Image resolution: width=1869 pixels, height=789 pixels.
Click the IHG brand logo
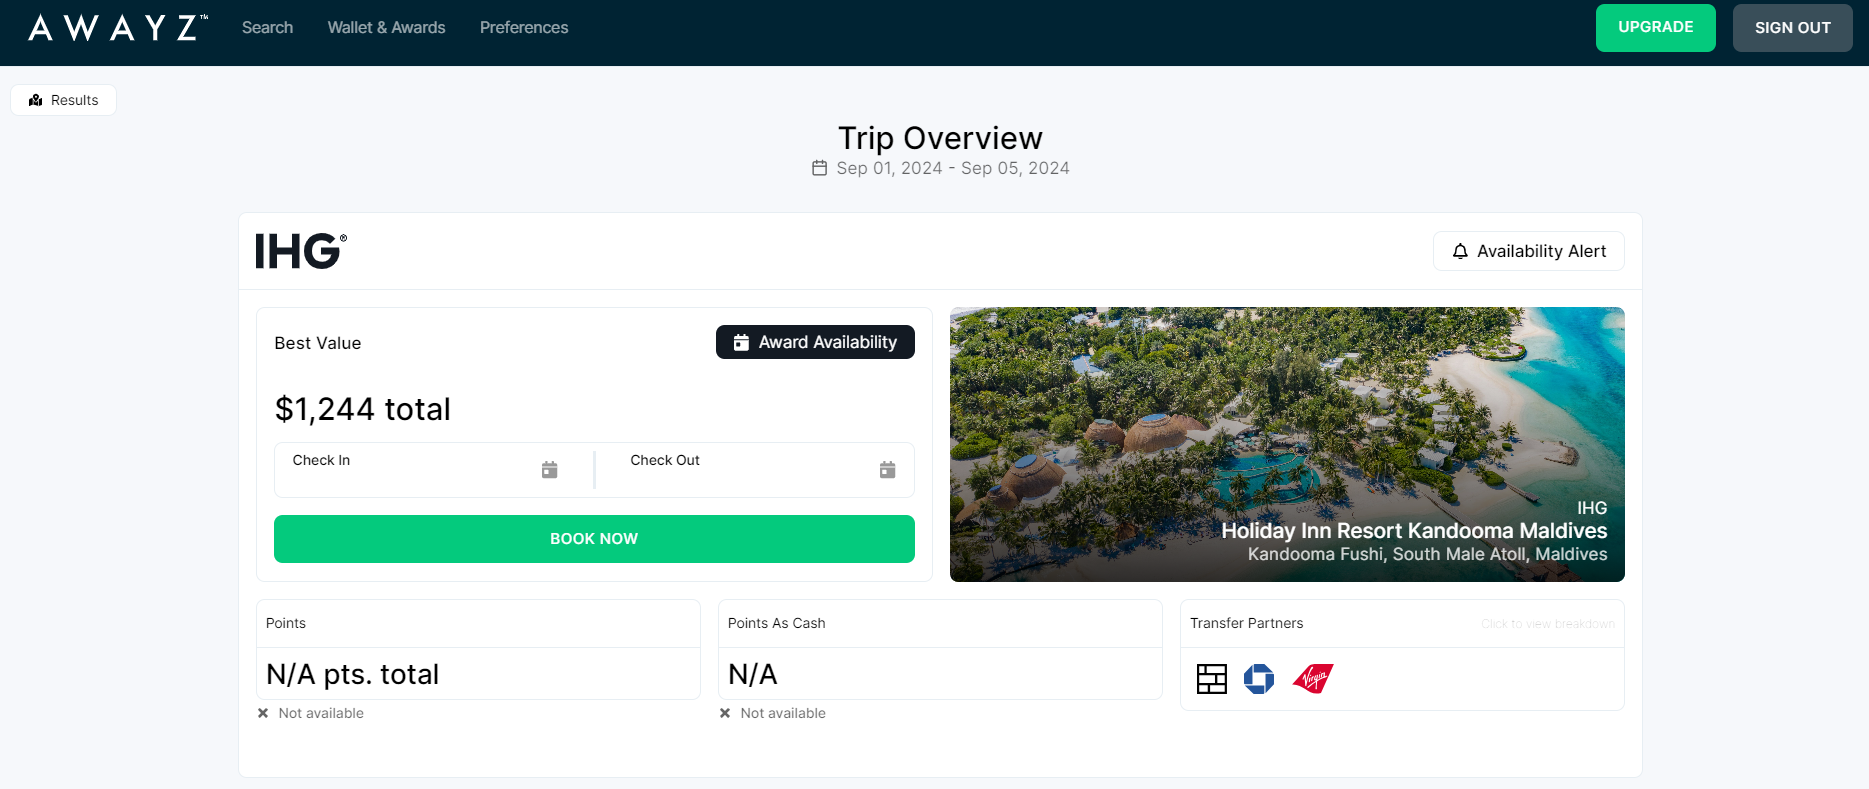[x=301, y=251]
